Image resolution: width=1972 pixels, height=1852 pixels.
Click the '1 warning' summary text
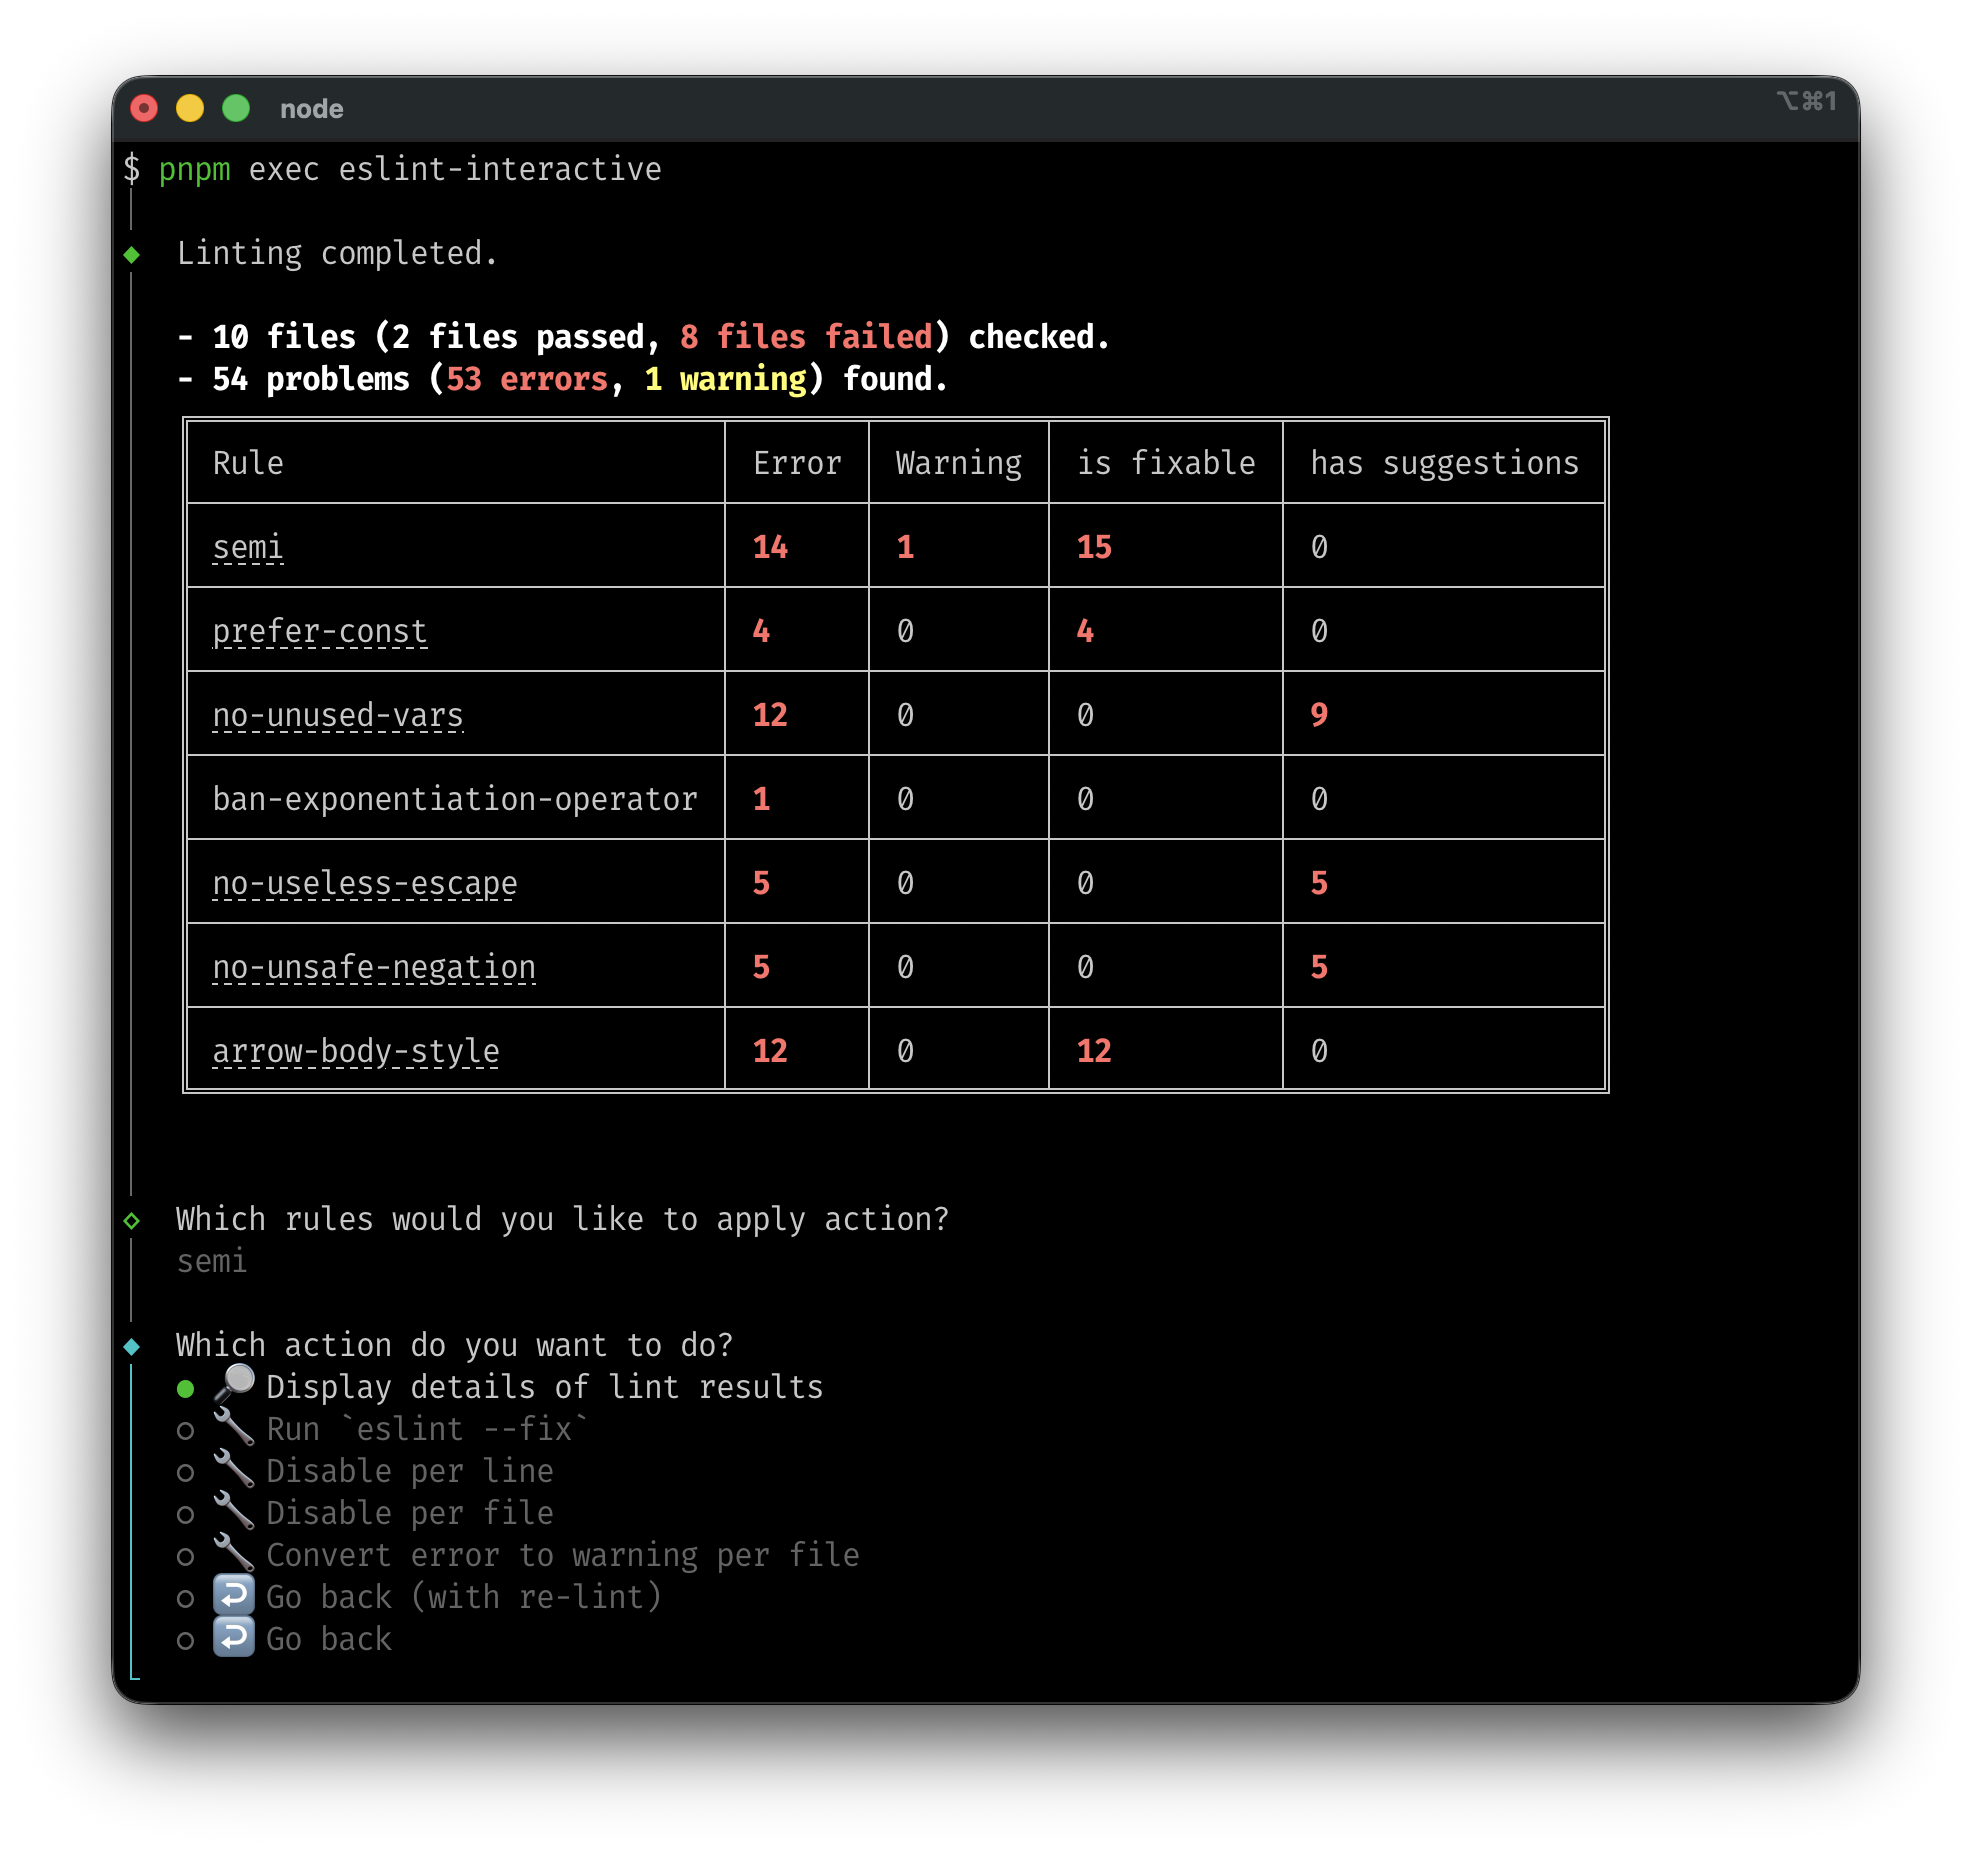point(725,379)
